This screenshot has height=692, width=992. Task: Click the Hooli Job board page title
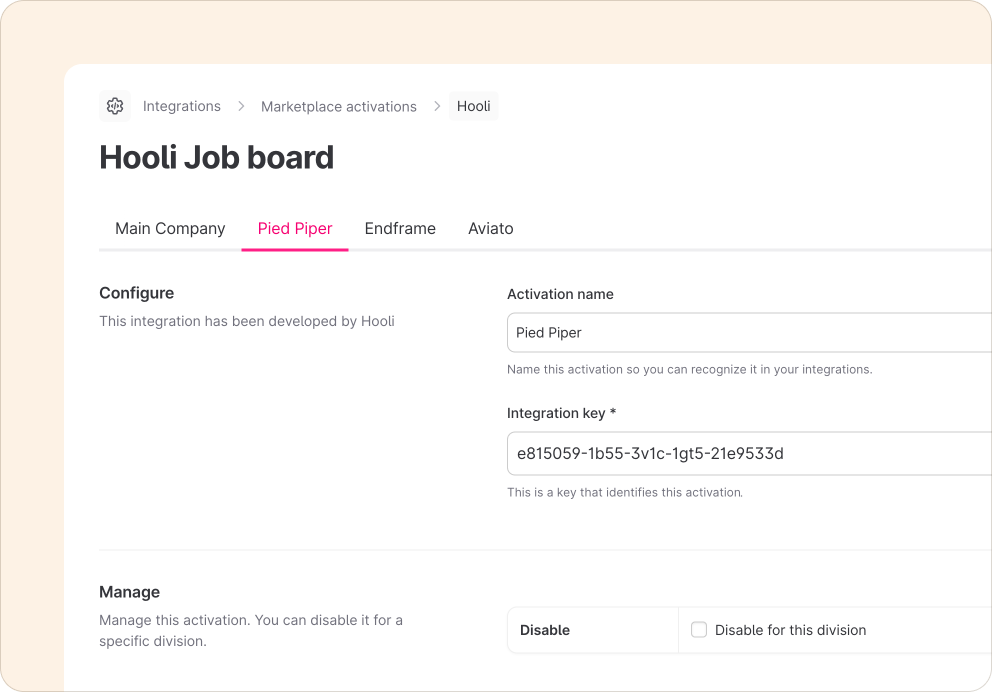click(x=216, y=158)
